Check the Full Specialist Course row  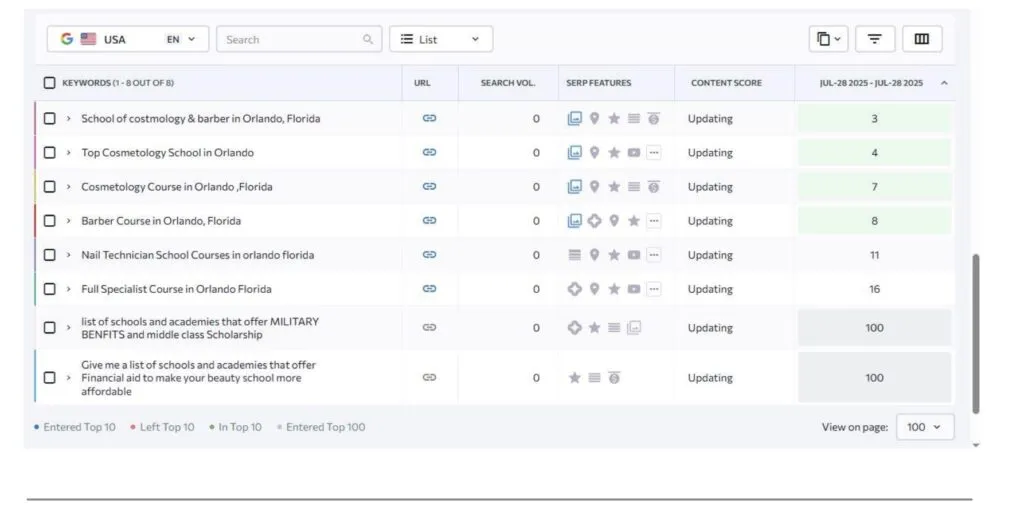[x=50, y=289]
